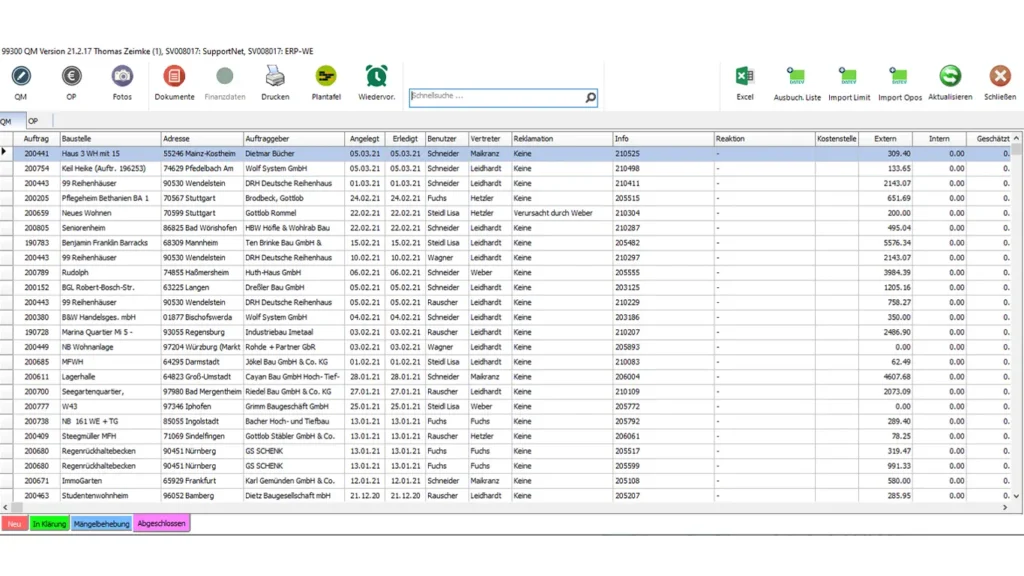
Task: Click the red Neu status legend
Action: point(14,523)
